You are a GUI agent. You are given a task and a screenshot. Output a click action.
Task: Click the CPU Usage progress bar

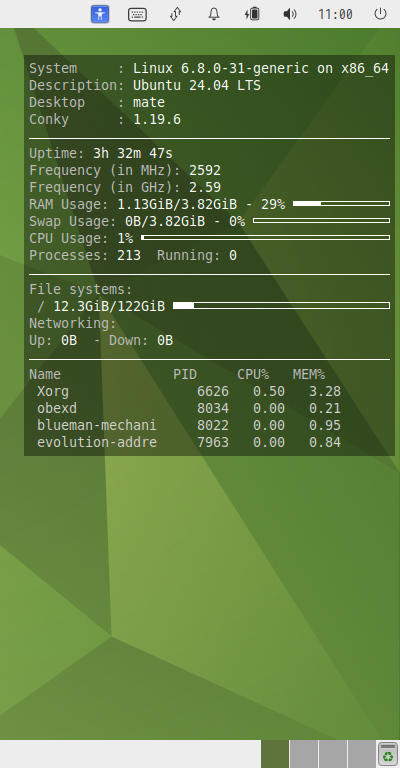click(x=265, y=238)
